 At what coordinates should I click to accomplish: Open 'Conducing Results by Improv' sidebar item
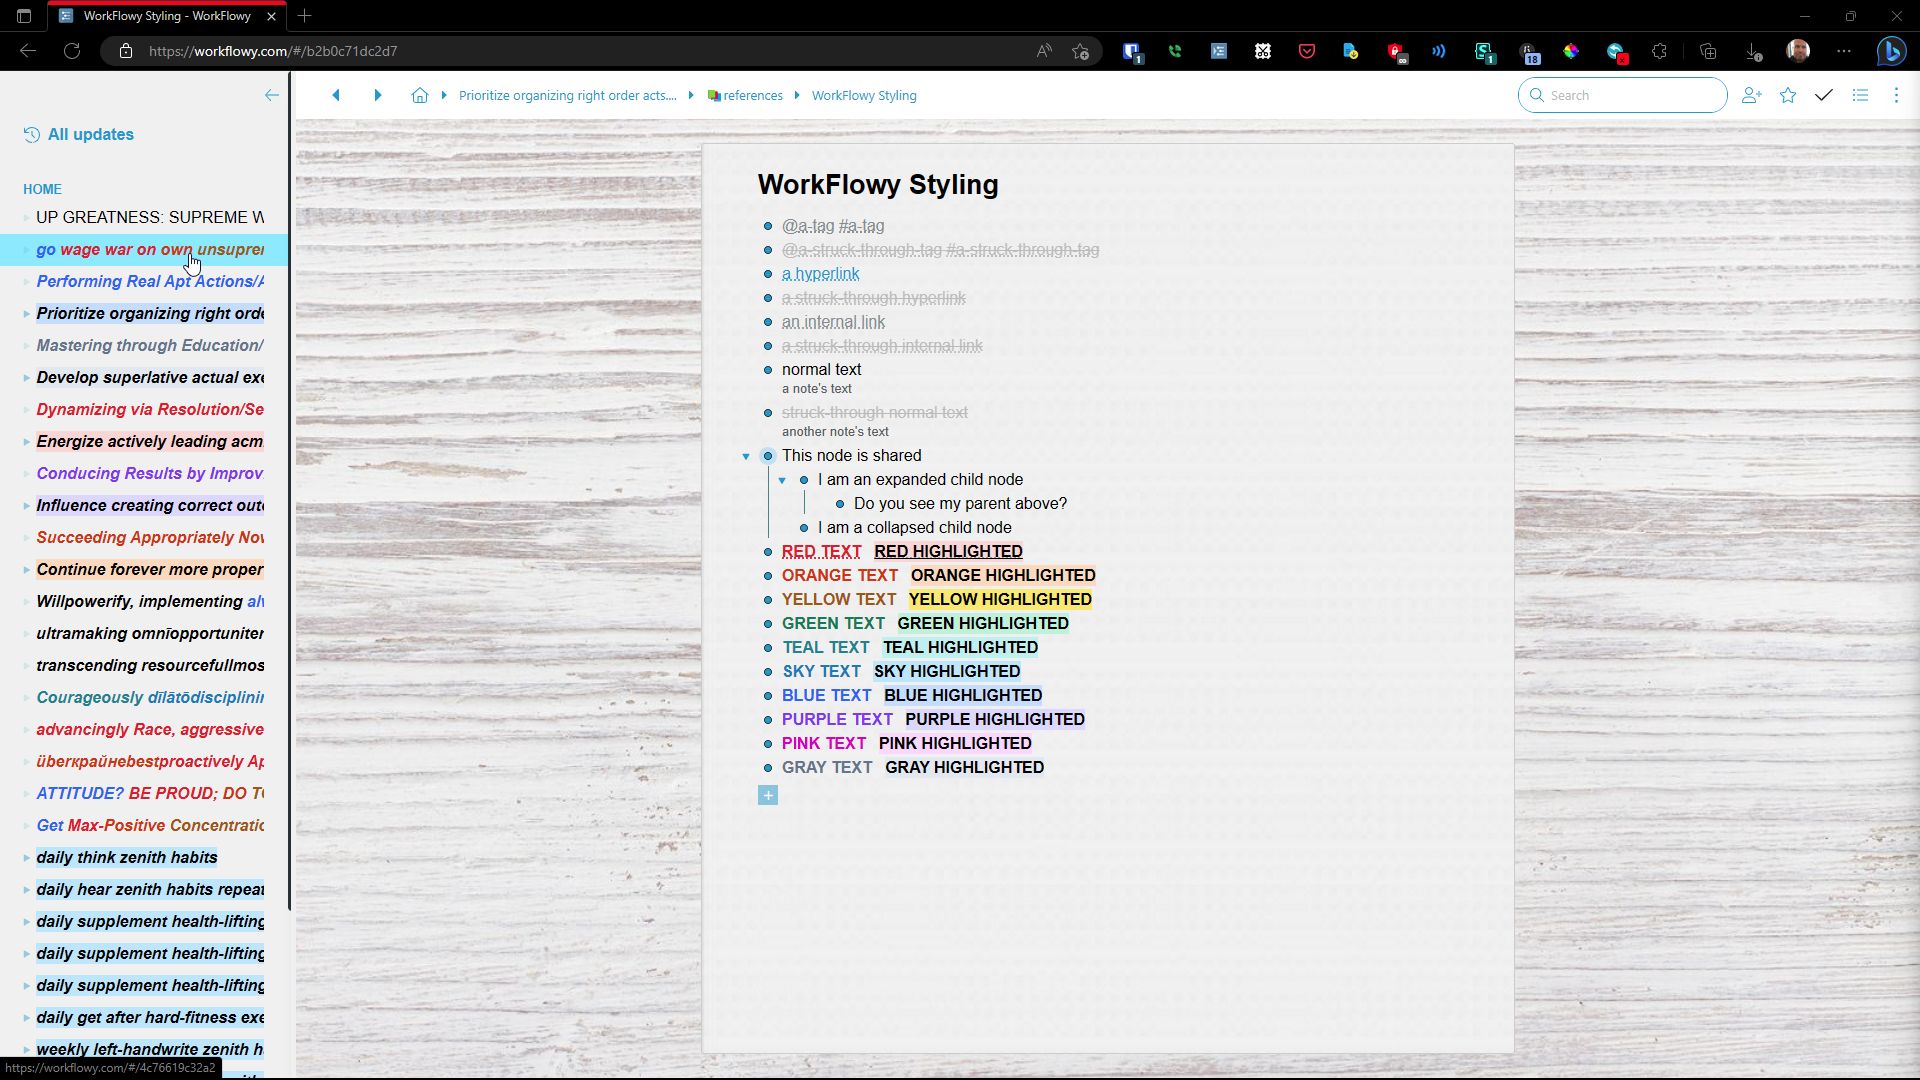pos(150,473)
